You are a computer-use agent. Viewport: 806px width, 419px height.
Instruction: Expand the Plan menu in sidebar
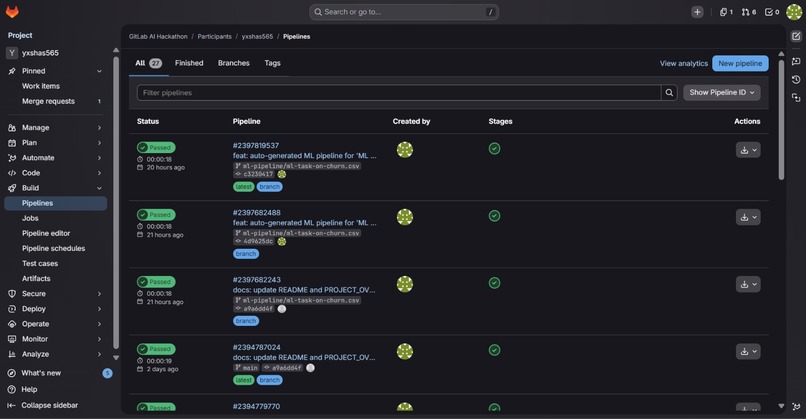(x=56, y=142)
